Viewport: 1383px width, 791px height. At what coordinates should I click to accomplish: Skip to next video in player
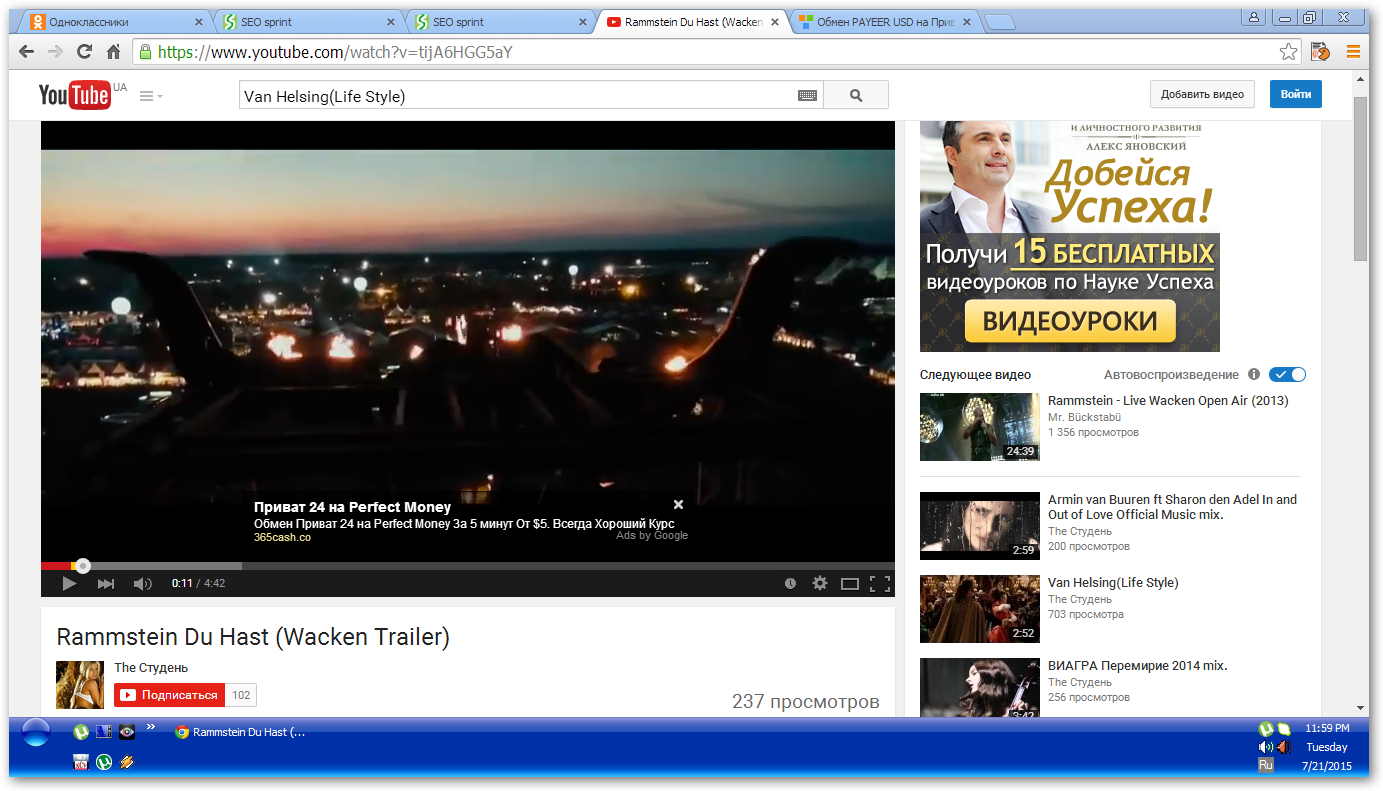coord(105,583)
